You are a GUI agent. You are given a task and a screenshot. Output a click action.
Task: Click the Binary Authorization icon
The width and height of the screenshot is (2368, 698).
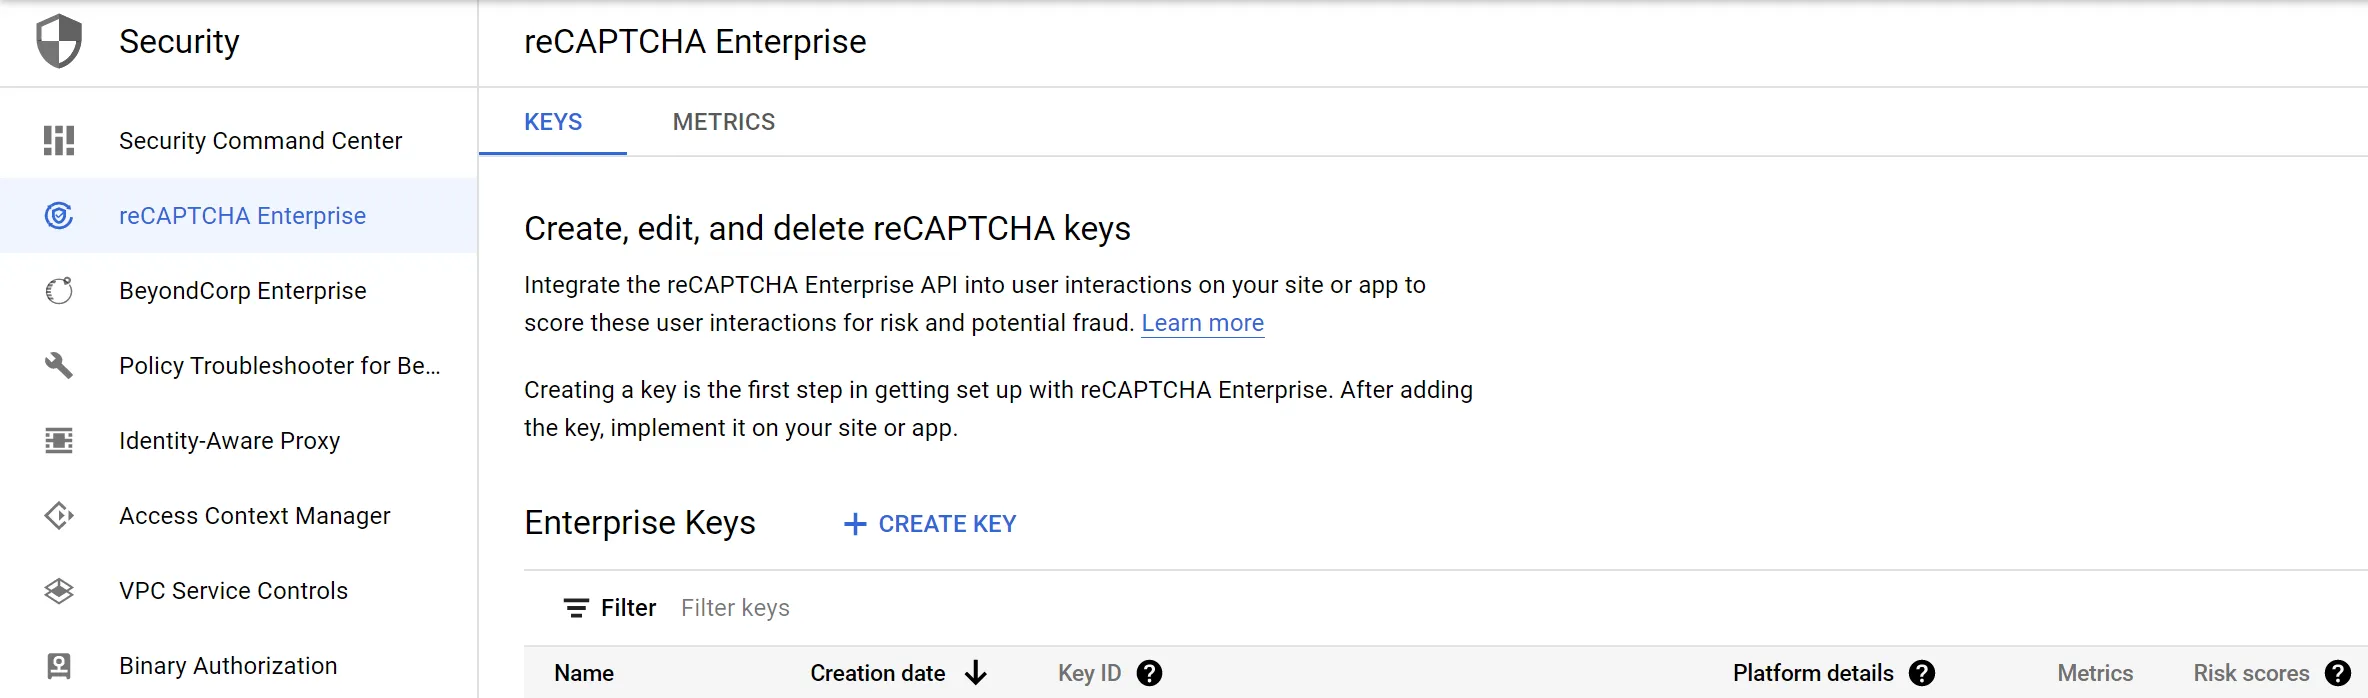click(x=59, y=666)
